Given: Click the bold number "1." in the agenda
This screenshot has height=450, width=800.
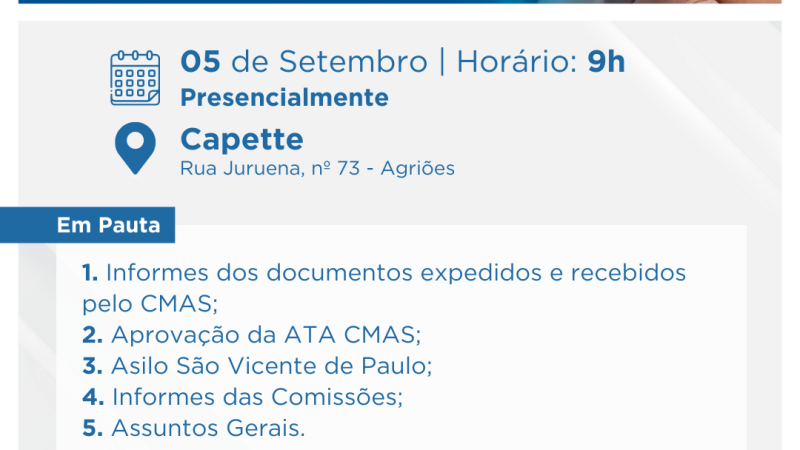Looking at the screenshot, I should tap(91, 273).
